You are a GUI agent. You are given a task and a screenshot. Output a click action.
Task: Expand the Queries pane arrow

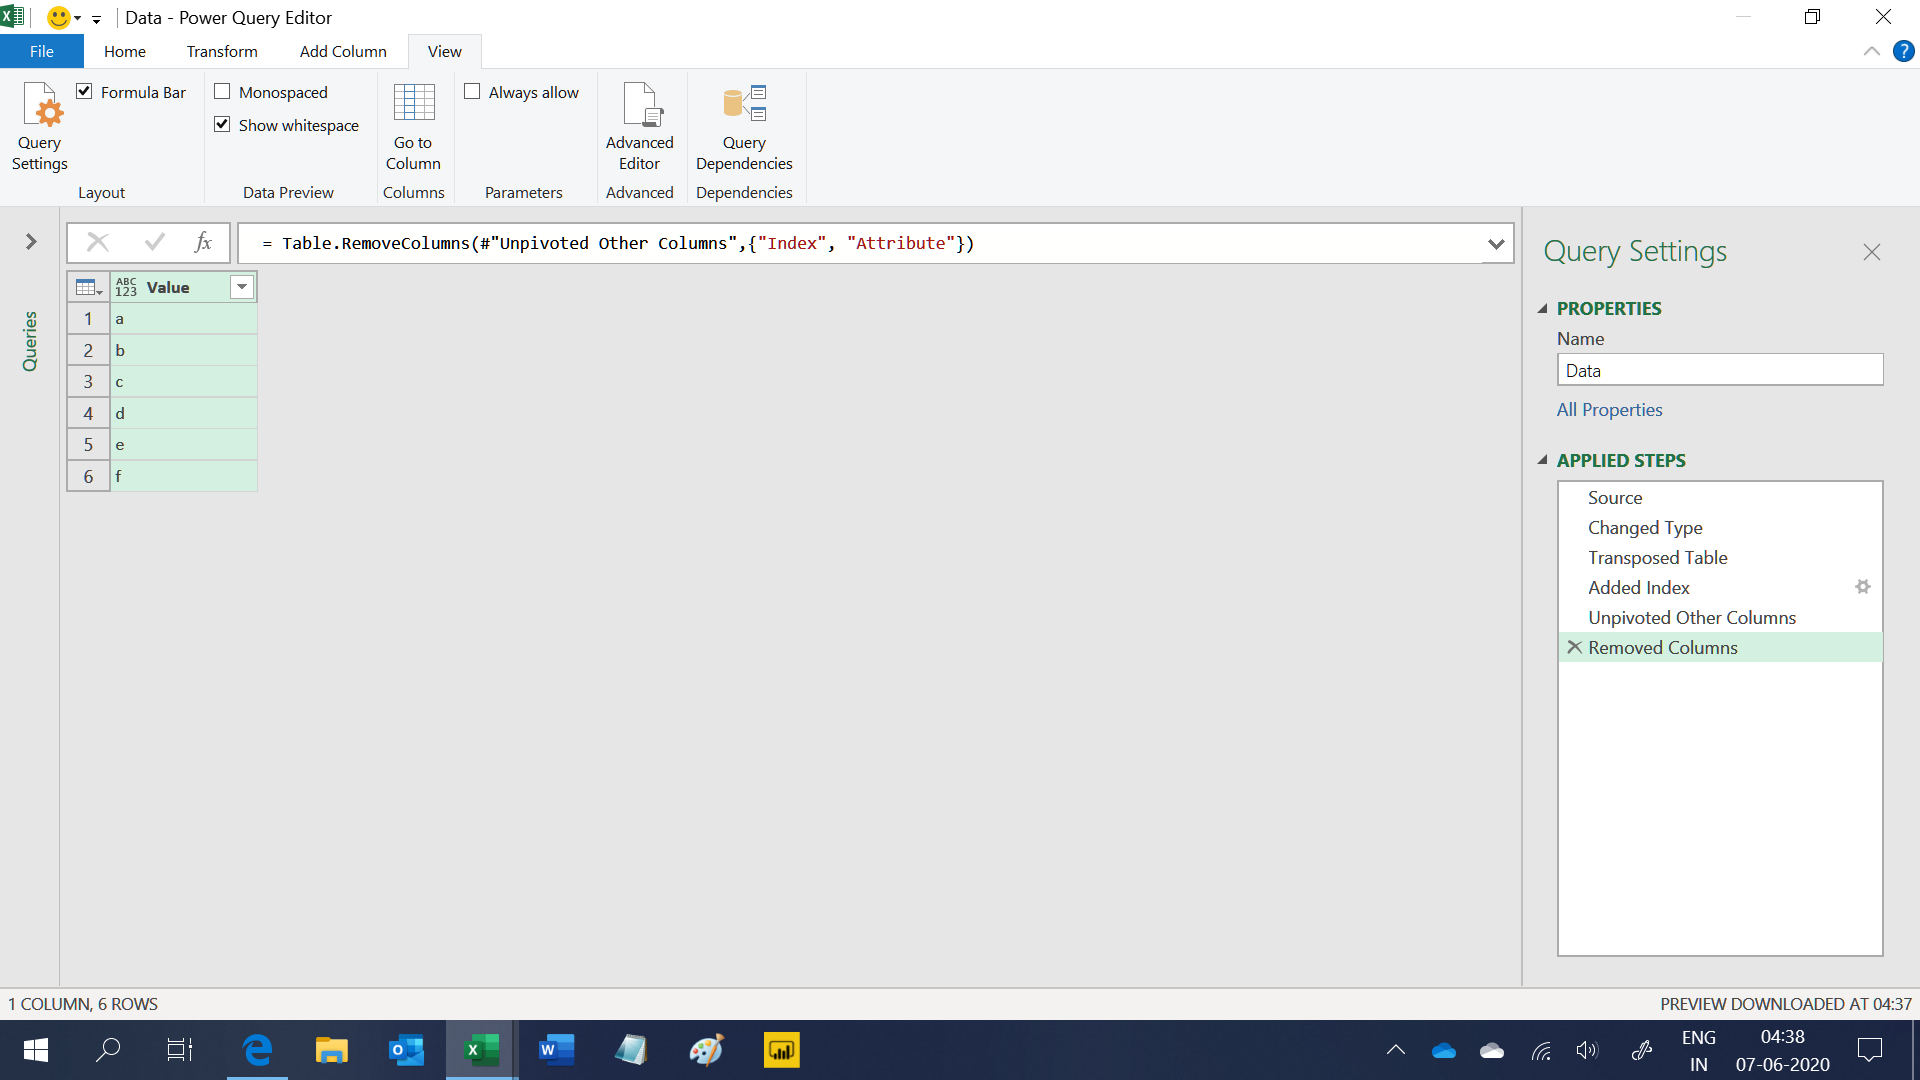tap(31, 242)
